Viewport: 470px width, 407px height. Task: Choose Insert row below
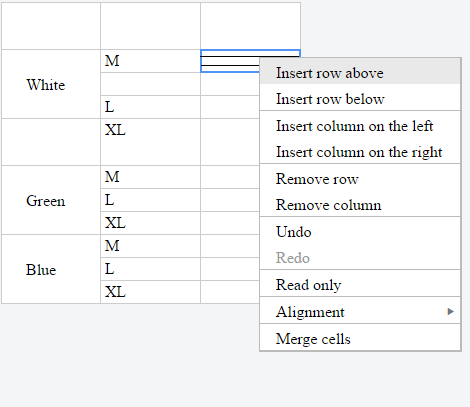(x=360, y=99)
